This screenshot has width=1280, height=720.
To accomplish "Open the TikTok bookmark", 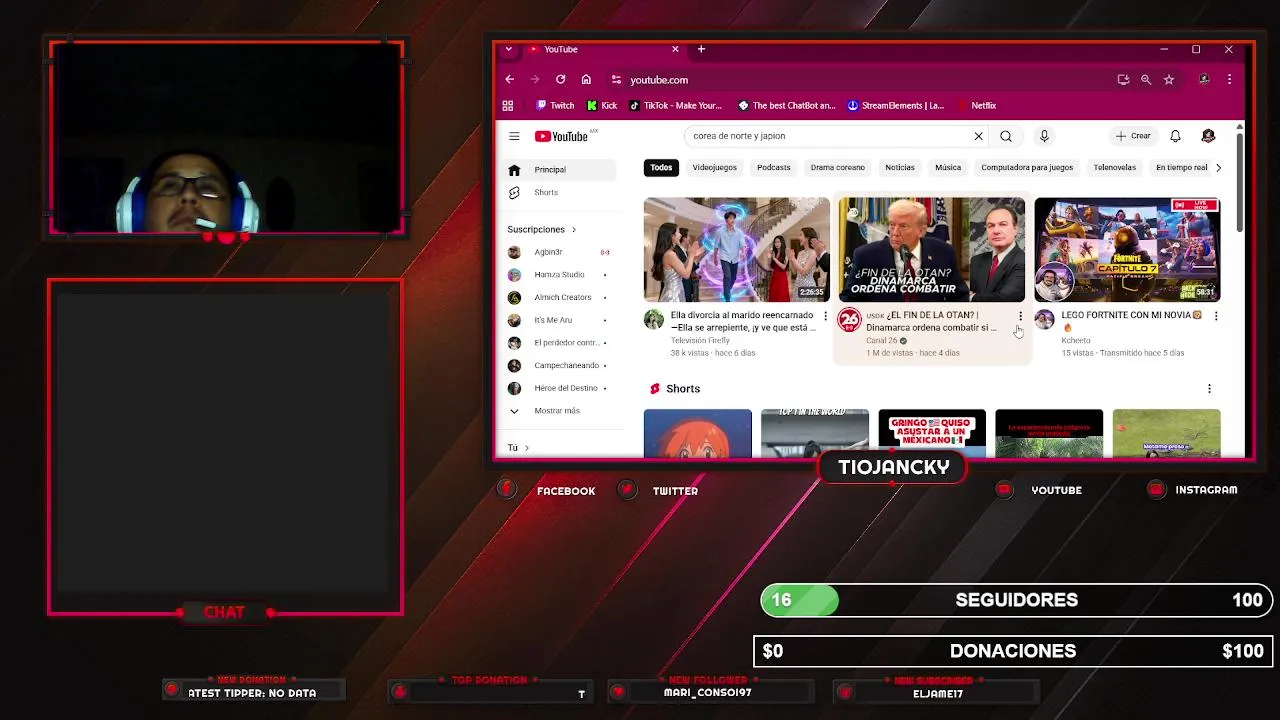I will [x=676, y=105].
